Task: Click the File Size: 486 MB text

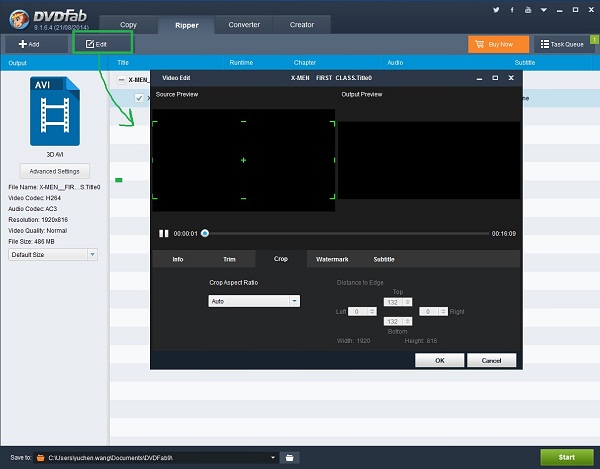Action: 31,241
